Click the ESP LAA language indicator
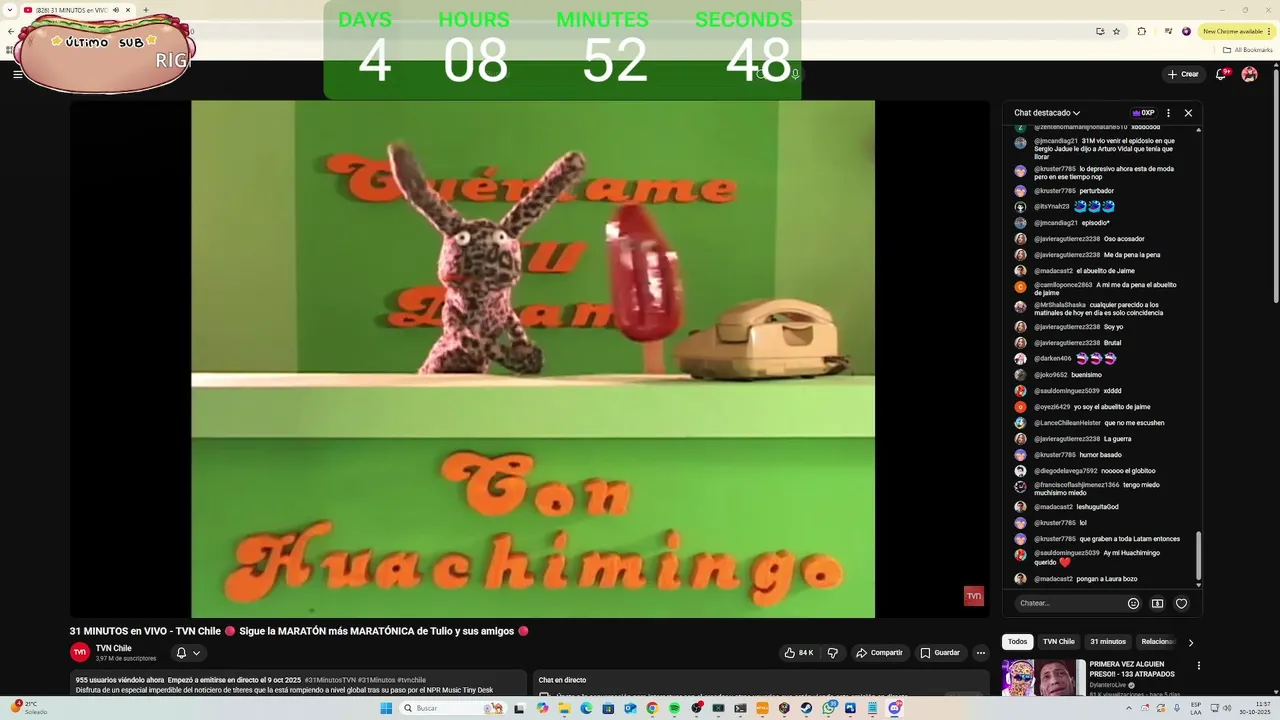Viewport: 1280px width, 720px height. (x=1196, y=708)
